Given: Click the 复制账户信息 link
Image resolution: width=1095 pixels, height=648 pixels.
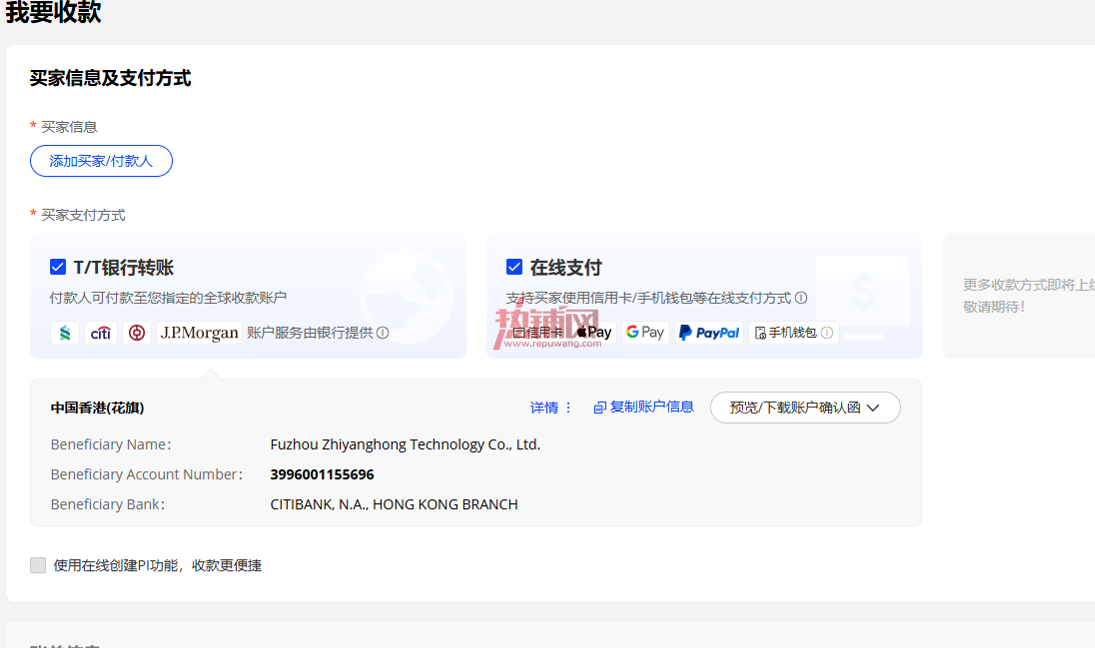Looking at the screenshot, I should (x=643, y=407).
